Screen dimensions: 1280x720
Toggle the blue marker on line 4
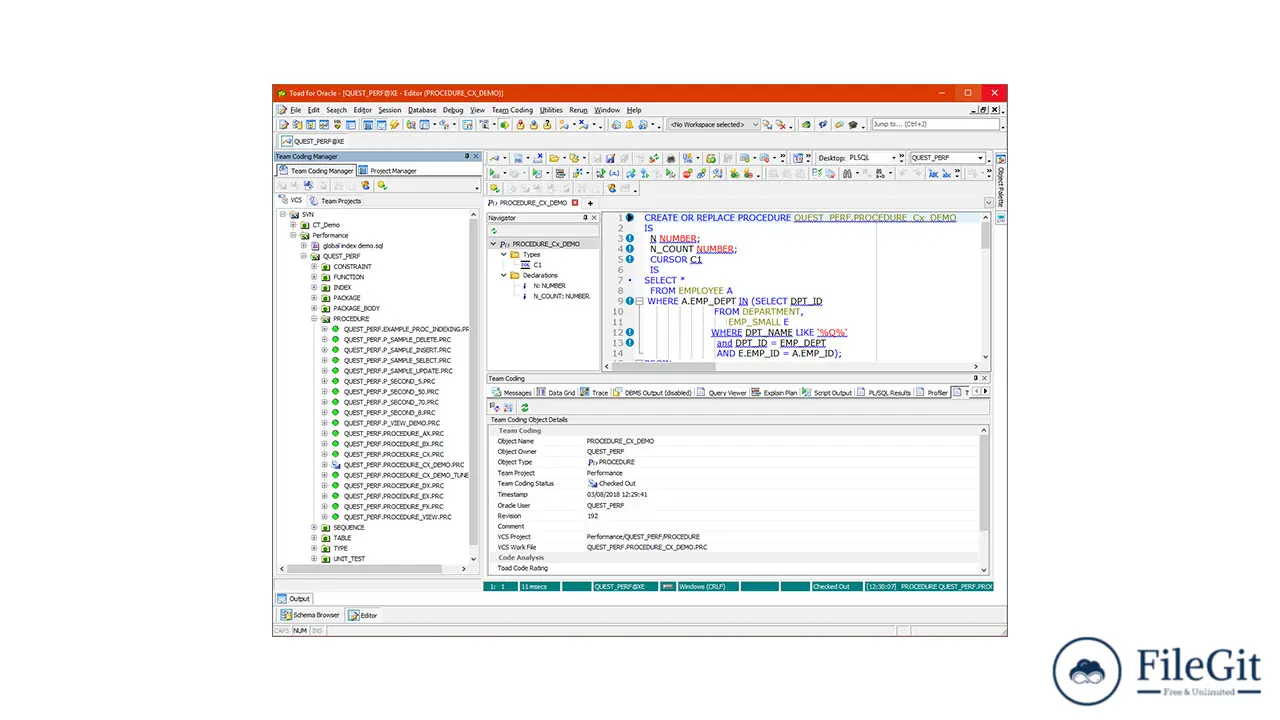[x=630, y=248]
